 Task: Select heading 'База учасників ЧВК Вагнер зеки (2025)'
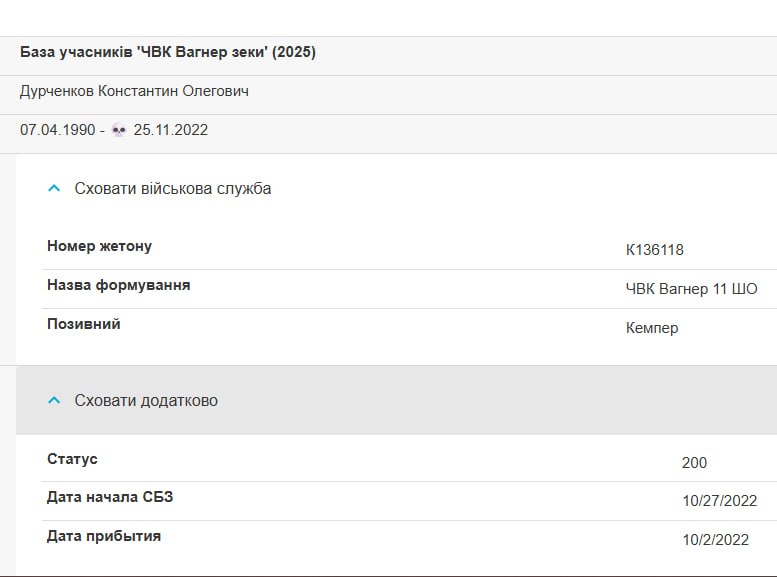pos(168,52)
